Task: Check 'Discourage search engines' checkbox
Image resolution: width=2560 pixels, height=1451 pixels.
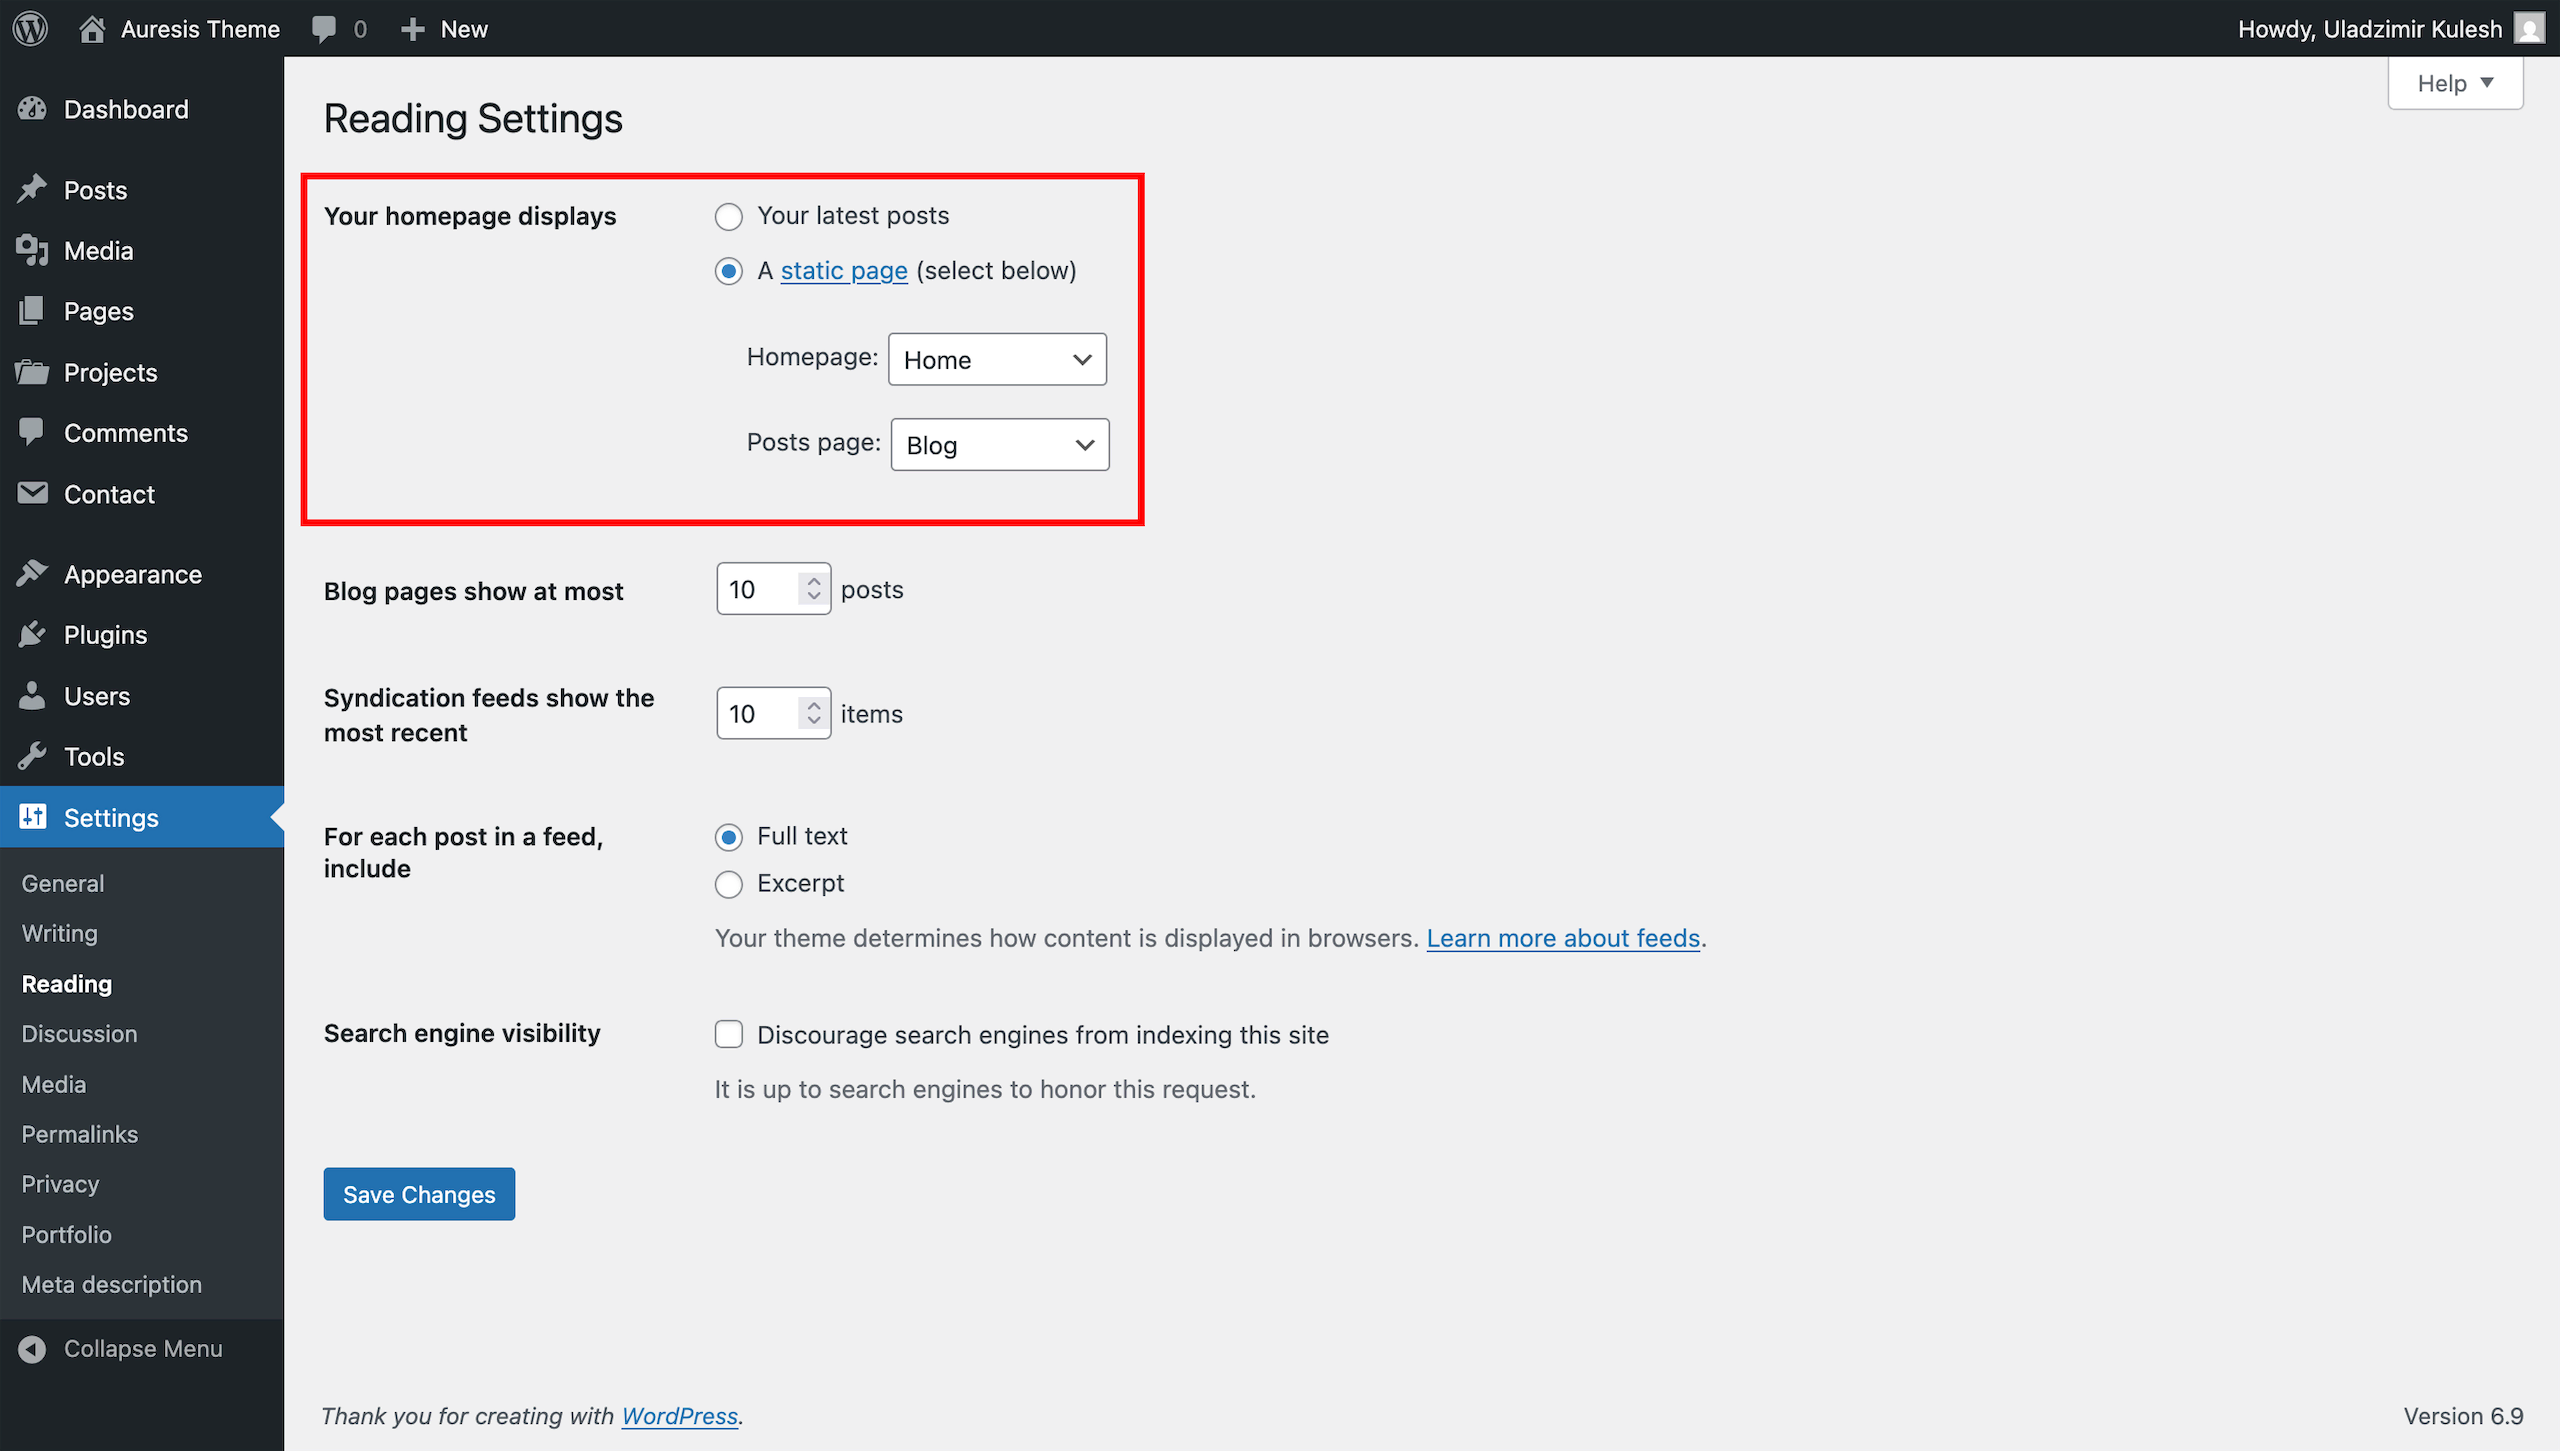Action: [729, 1034]
